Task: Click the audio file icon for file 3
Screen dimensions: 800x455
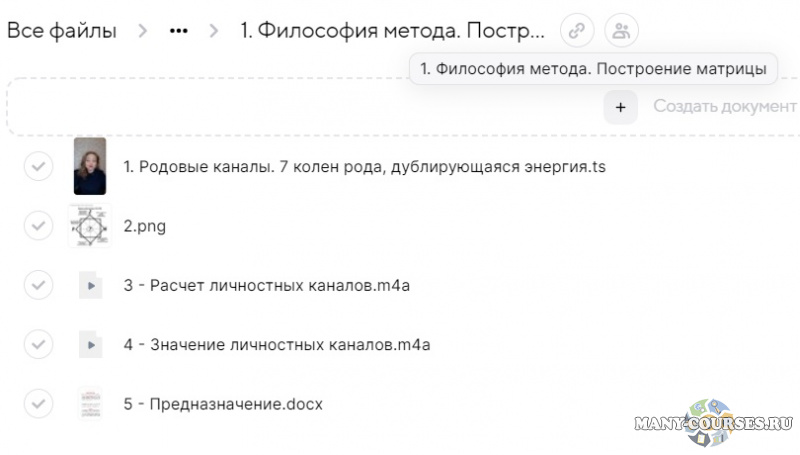Action: [x=91, y=286]
